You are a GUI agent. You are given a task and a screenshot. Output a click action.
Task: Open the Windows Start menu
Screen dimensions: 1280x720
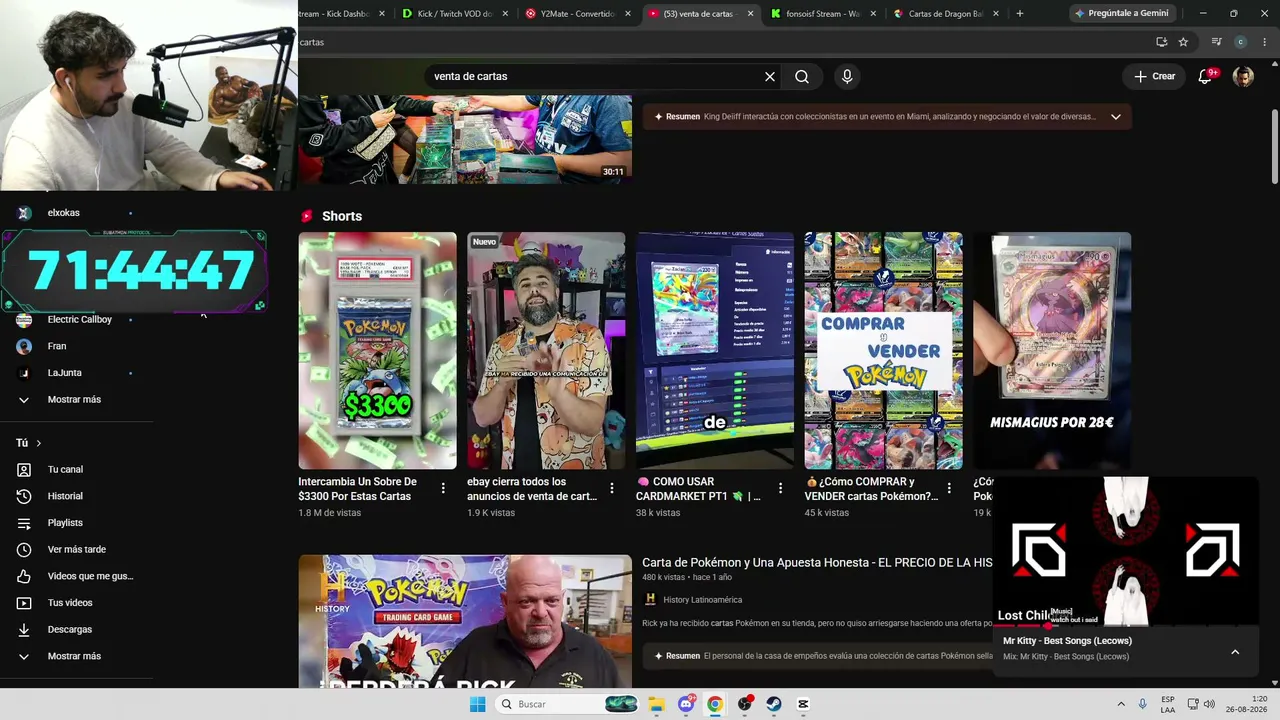477,704
